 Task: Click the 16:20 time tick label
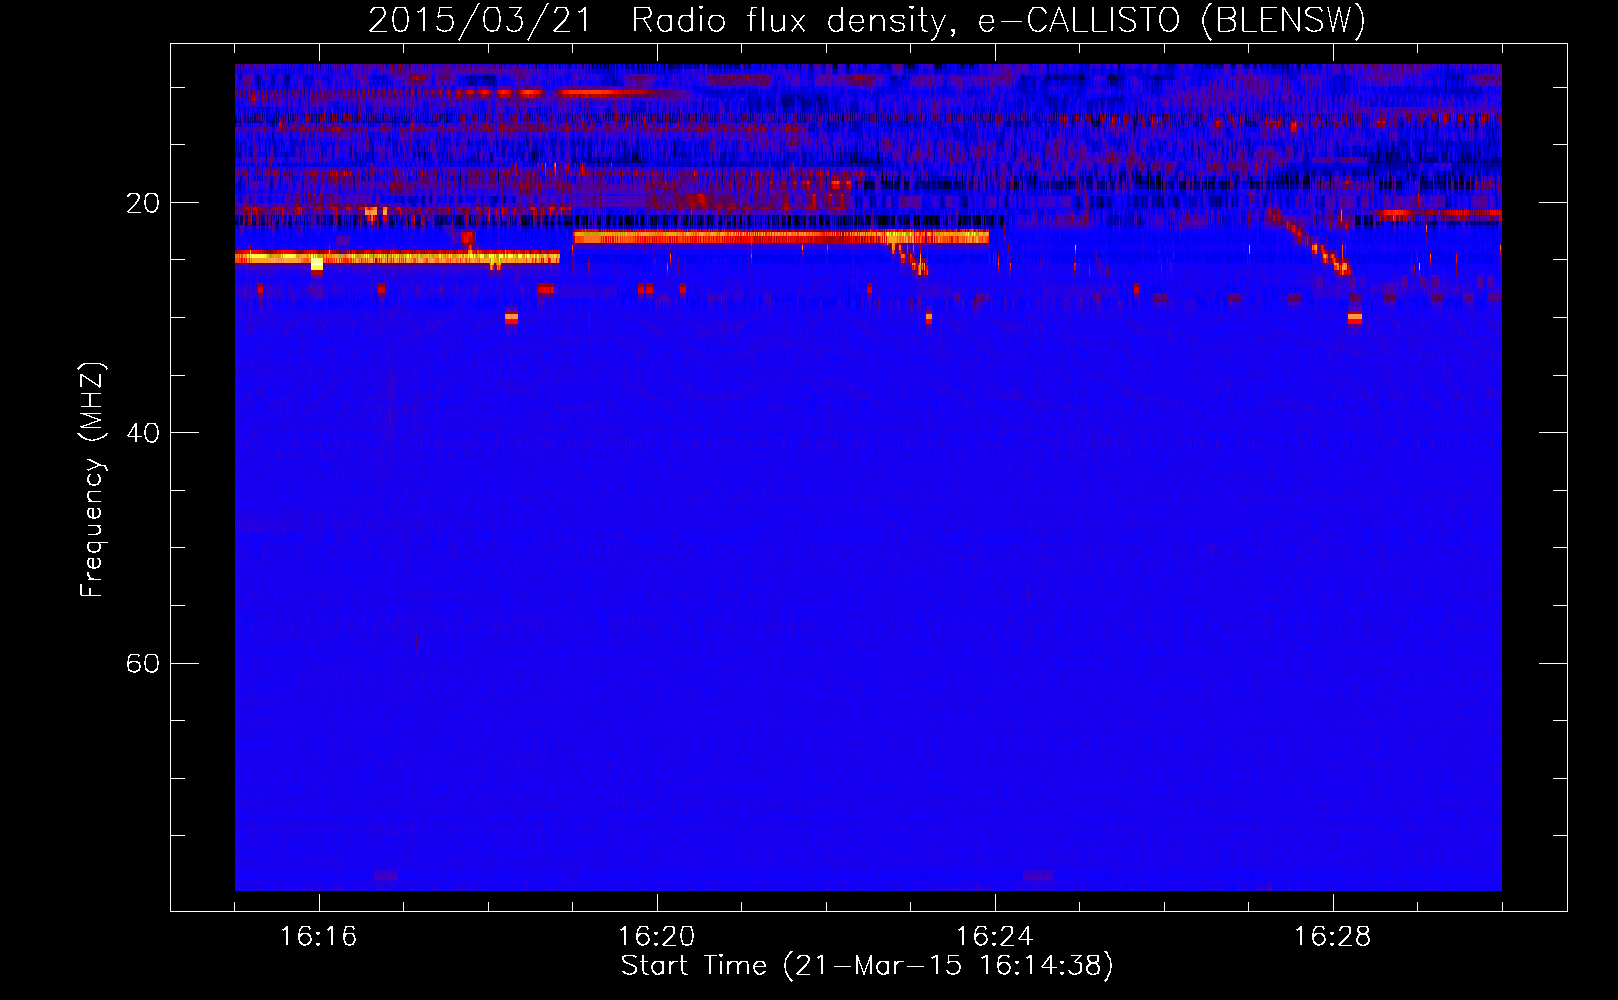point(656,937)
